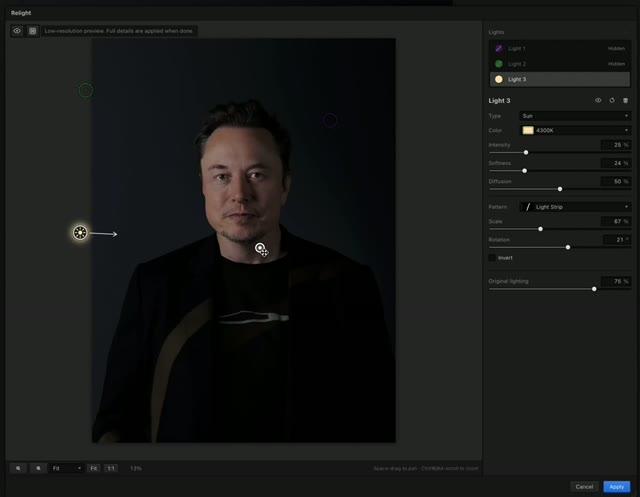
Task: Toggle Light 3 visibility eye icon
Action: (598, 100)
